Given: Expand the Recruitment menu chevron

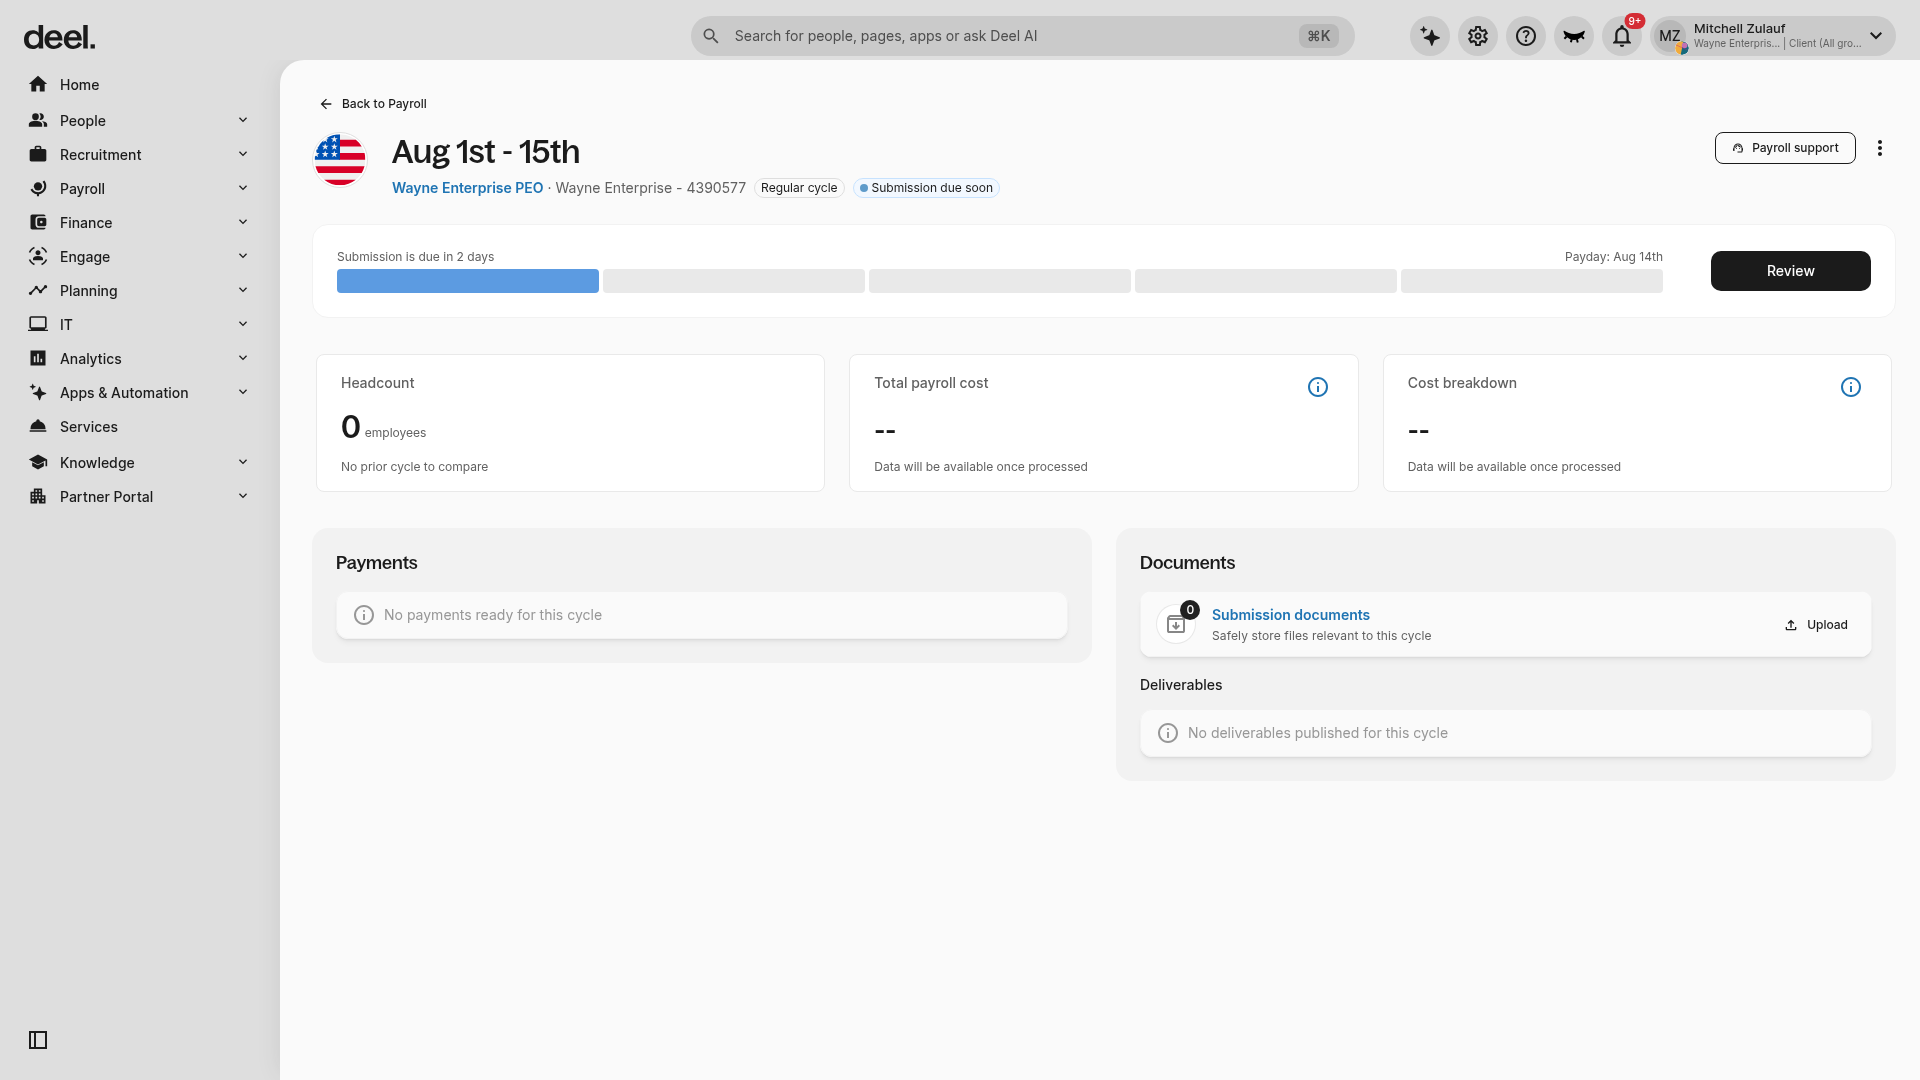Looking at the screenshot, I should click(x=243, y=154).
